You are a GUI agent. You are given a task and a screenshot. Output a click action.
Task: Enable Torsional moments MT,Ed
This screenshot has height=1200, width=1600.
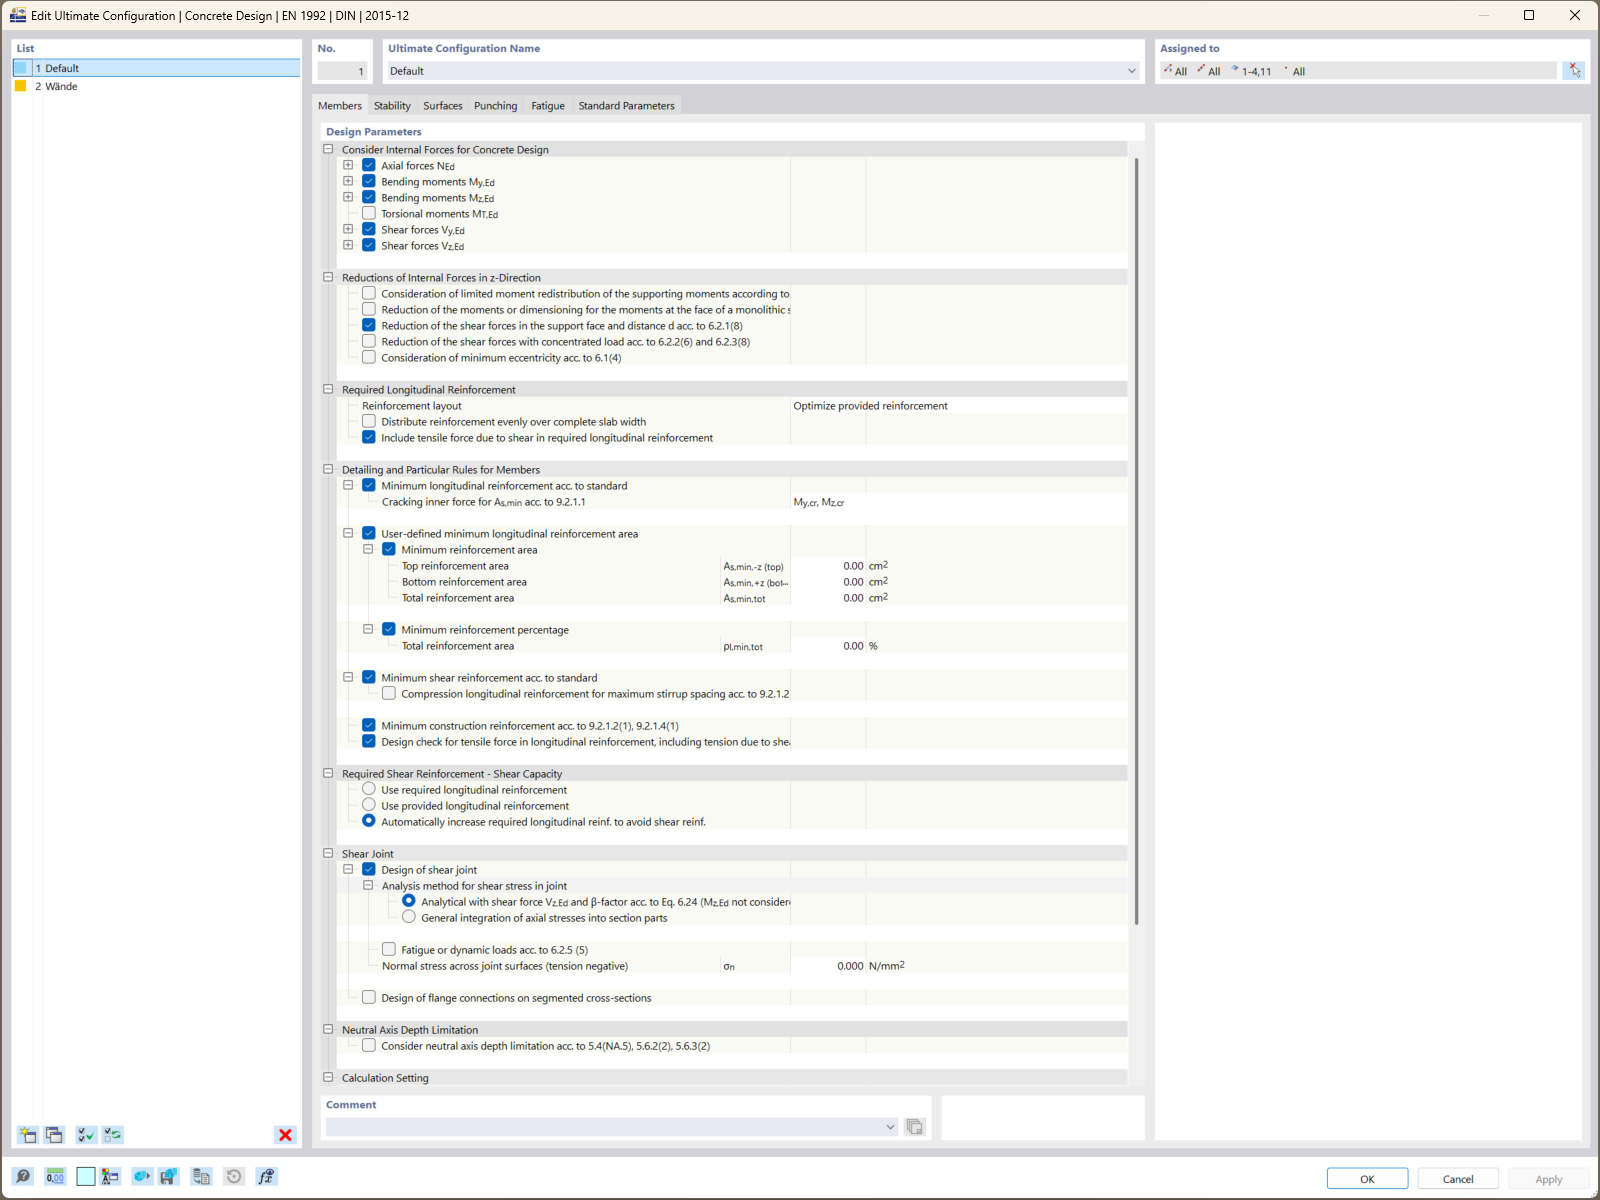point(369,212)
